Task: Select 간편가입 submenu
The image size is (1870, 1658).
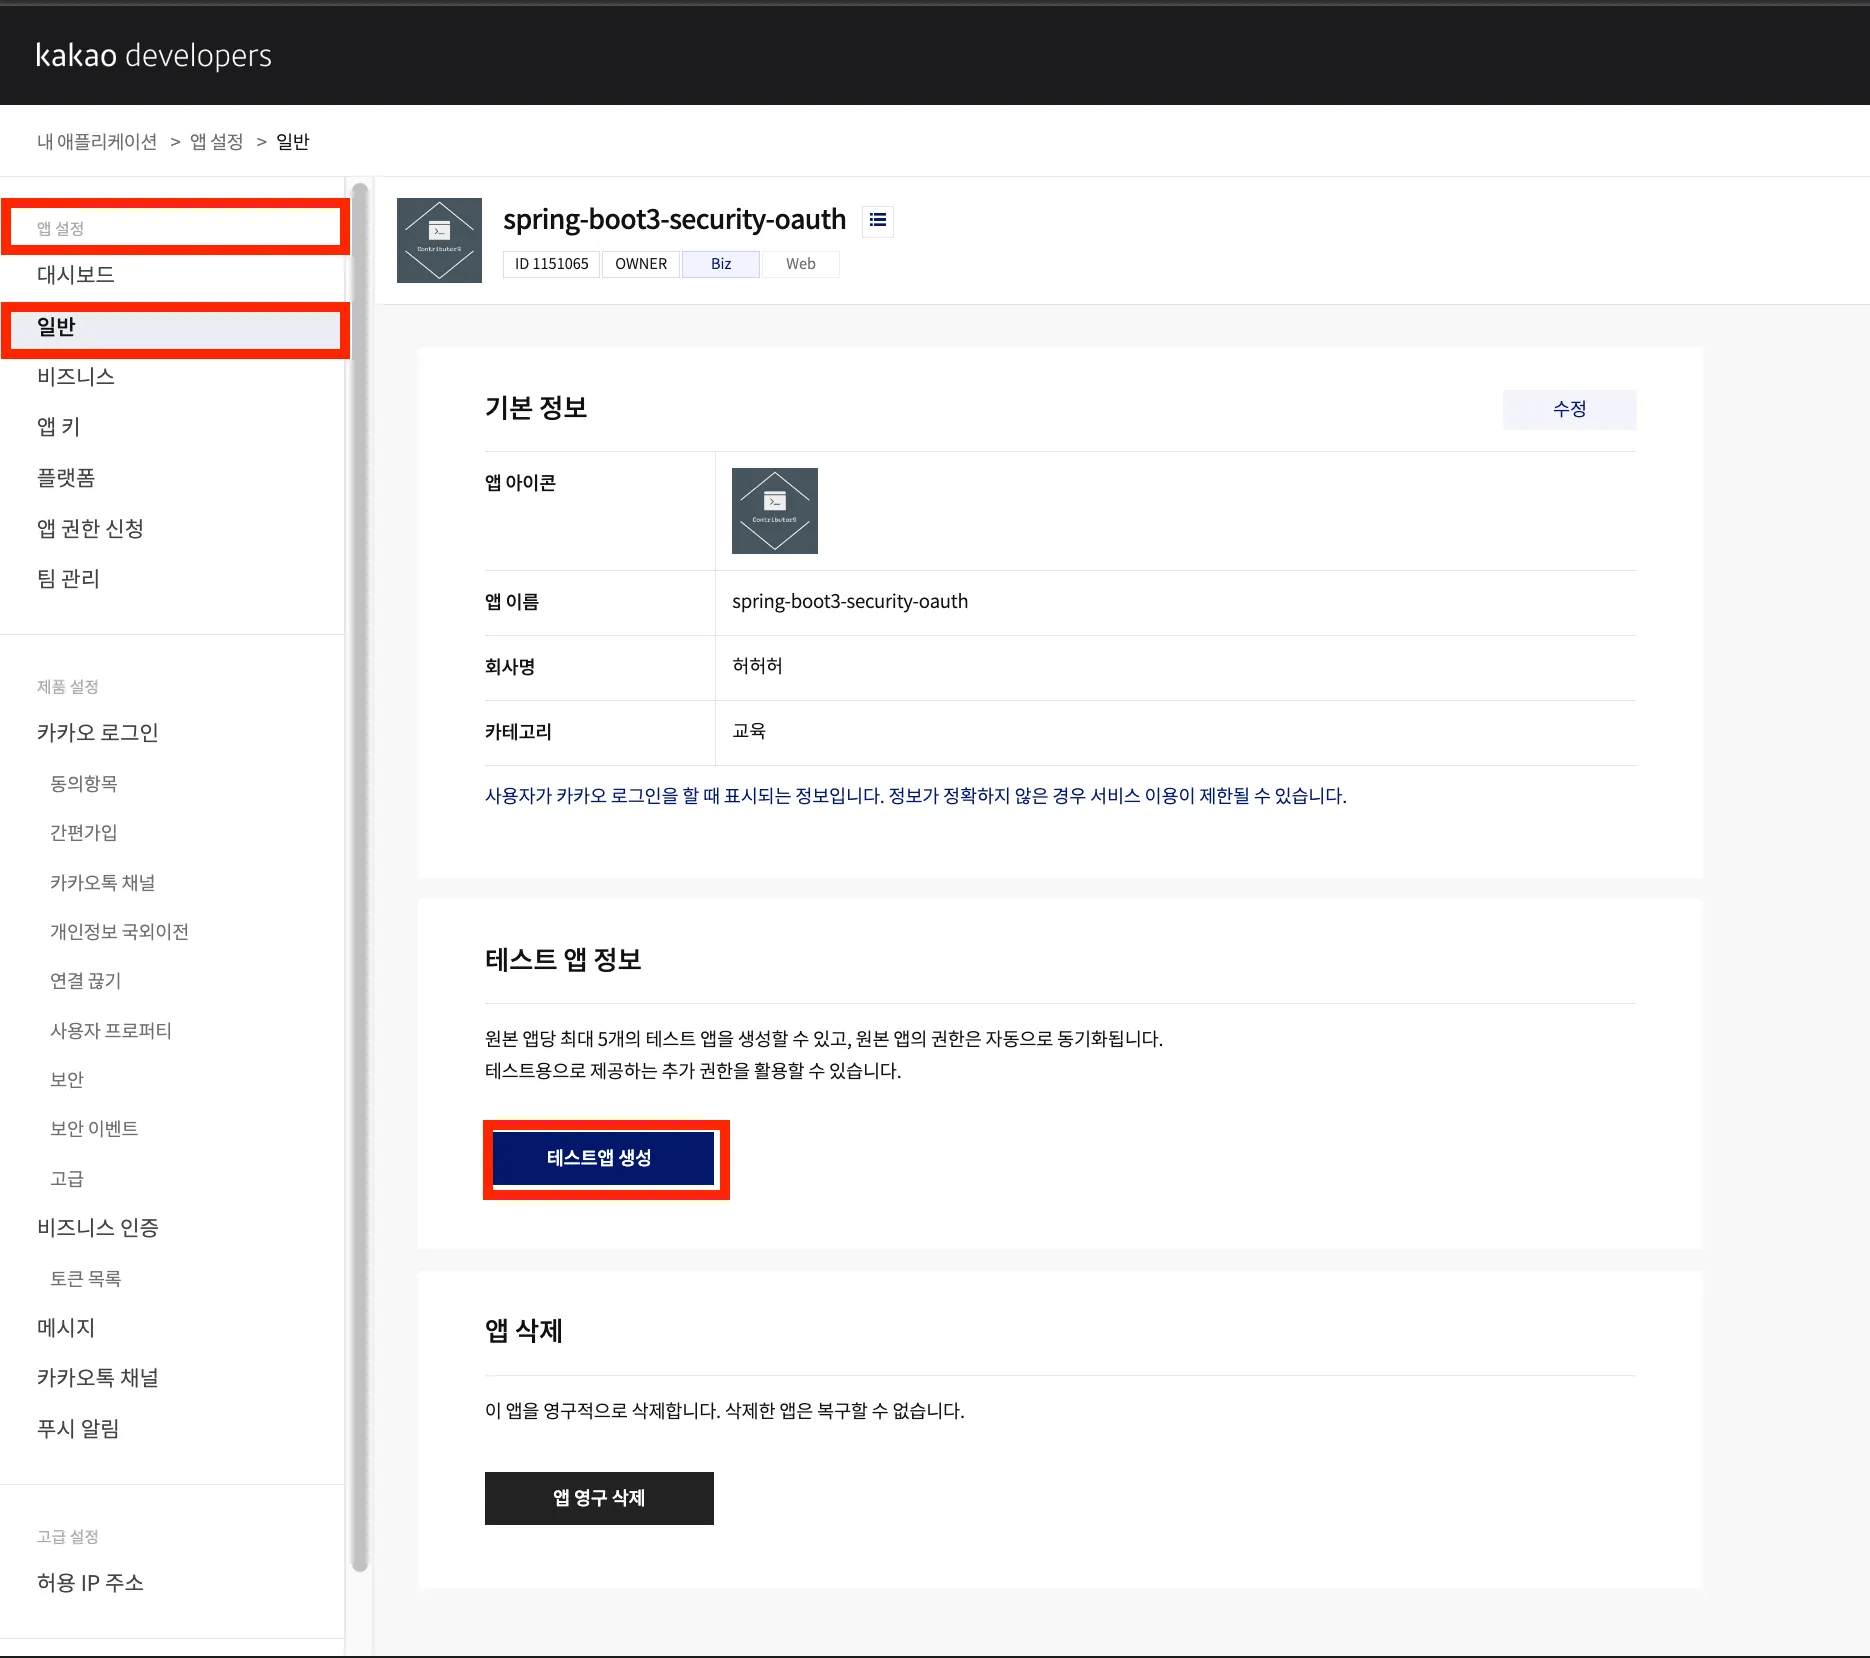Action: click(x=84, y=833)
